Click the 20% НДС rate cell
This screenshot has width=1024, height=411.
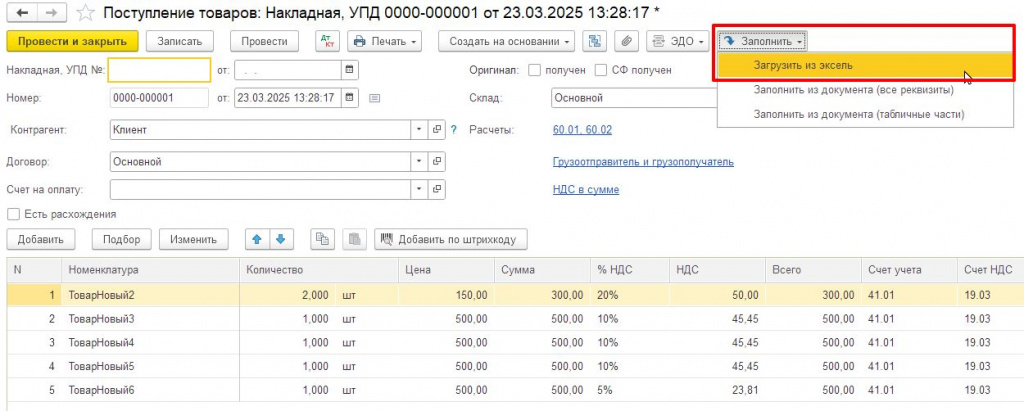coord(630,295)
